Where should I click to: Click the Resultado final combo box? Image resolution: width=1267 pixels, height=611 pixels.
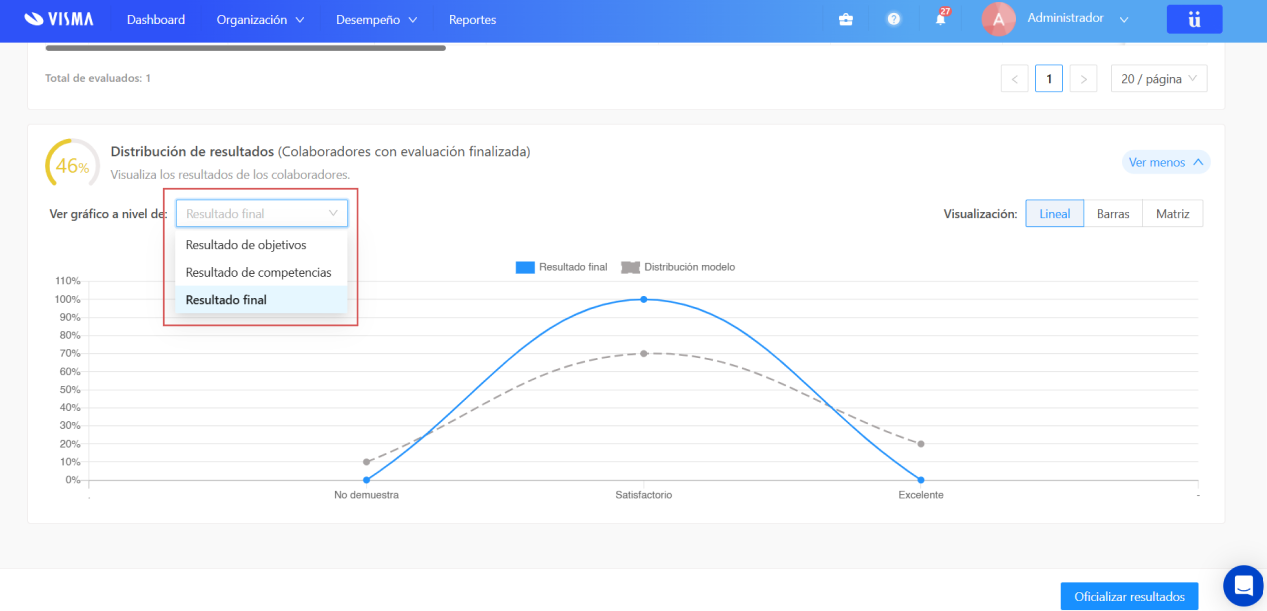tap(262, 213)
